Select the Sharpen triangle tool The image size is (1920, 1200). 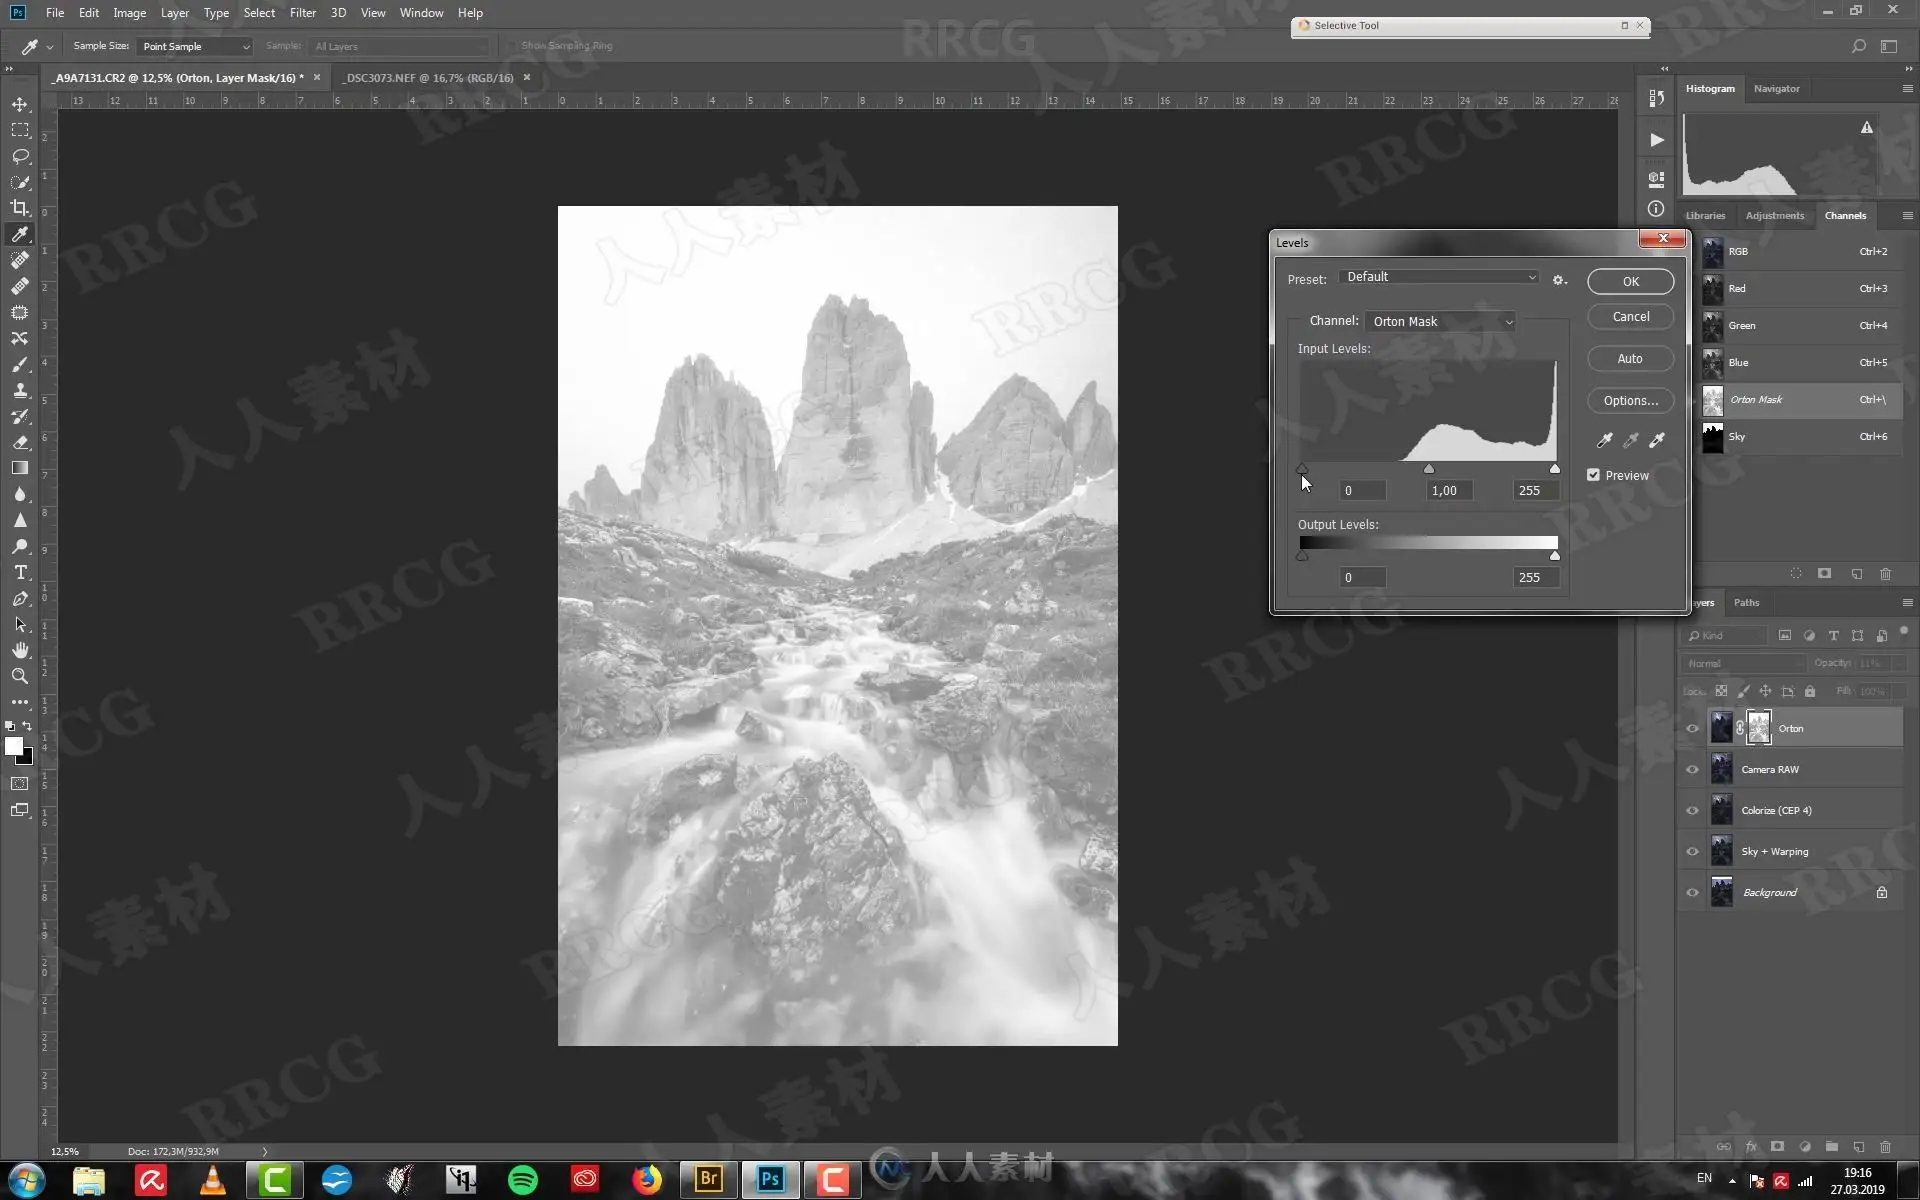point(20,520)
